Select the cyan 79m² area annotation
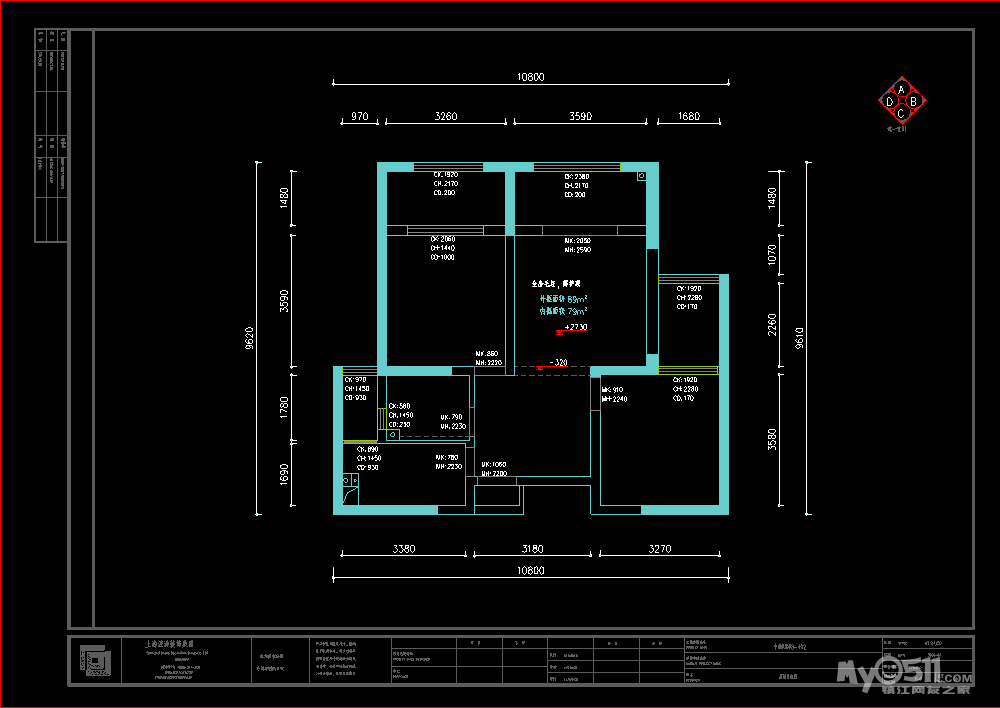Viewport: 1000px width, 708px height. tap(564, 312)
